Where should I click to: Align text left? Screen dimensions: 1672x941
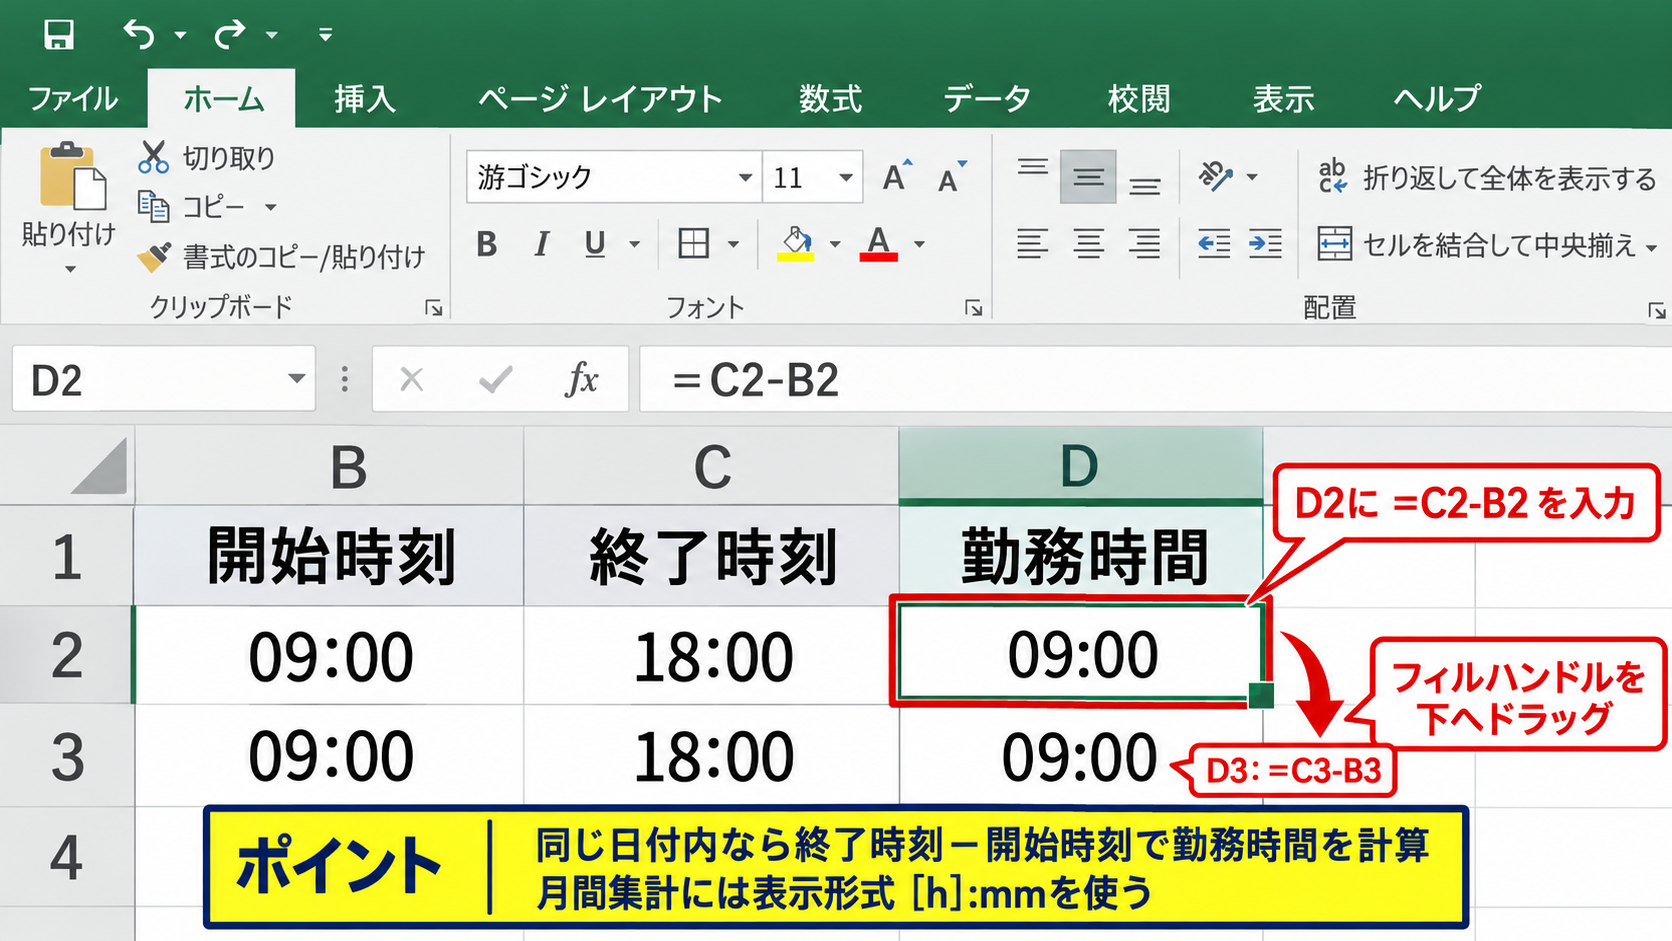(x=1033, y=243)
